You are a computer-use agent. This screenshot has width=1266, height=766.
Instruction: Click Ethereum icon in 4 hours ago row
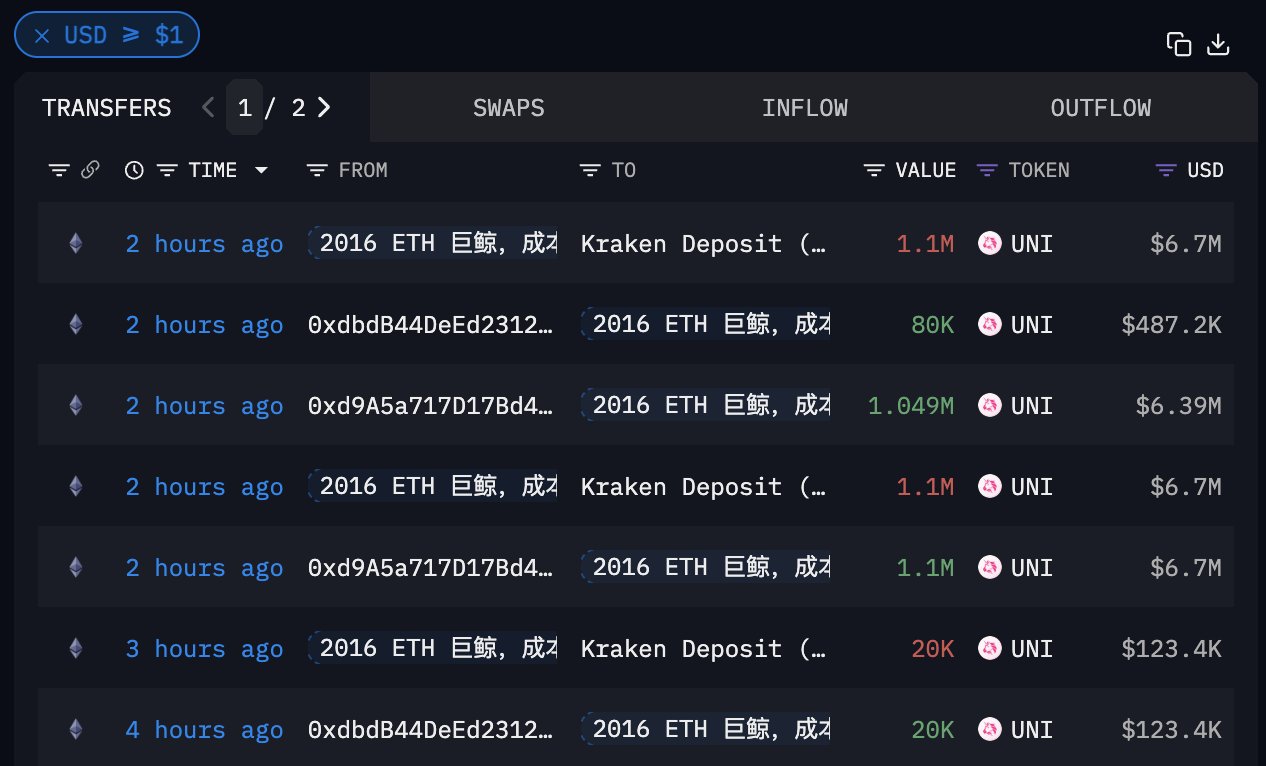click(x=75, y=729)
